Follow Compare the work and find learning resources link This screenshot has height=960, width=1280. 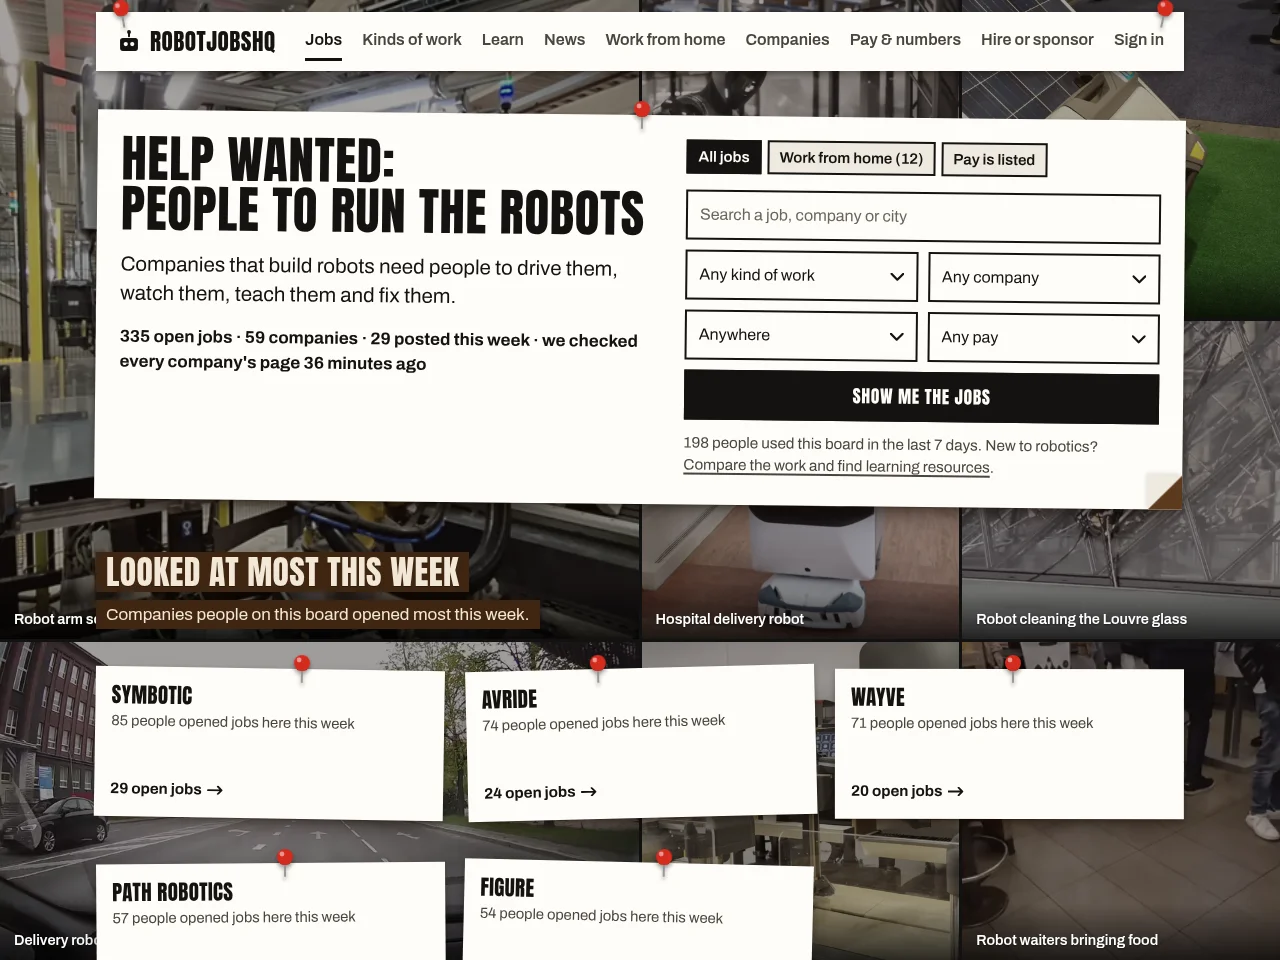837,466
